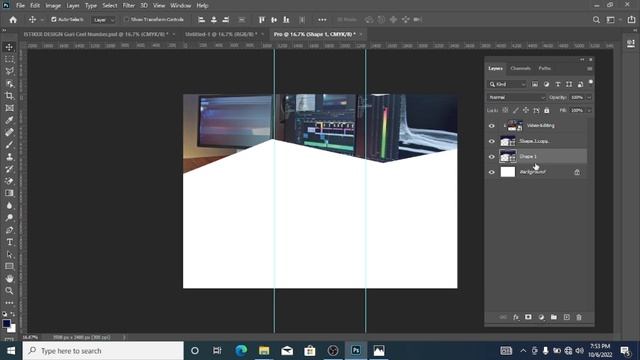The width and height of the screenshot is (640, 360).
Task: Hide the Shape 1 layer
Action: [x=491, y=157]
